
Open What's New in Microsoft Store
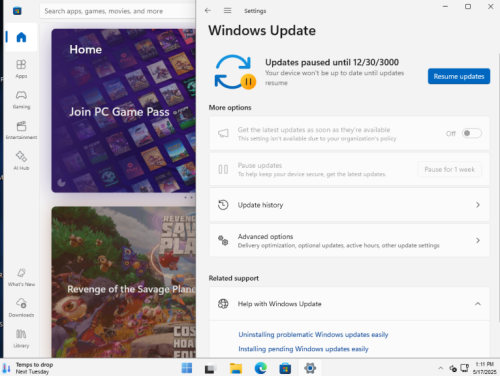click(21, 277)
